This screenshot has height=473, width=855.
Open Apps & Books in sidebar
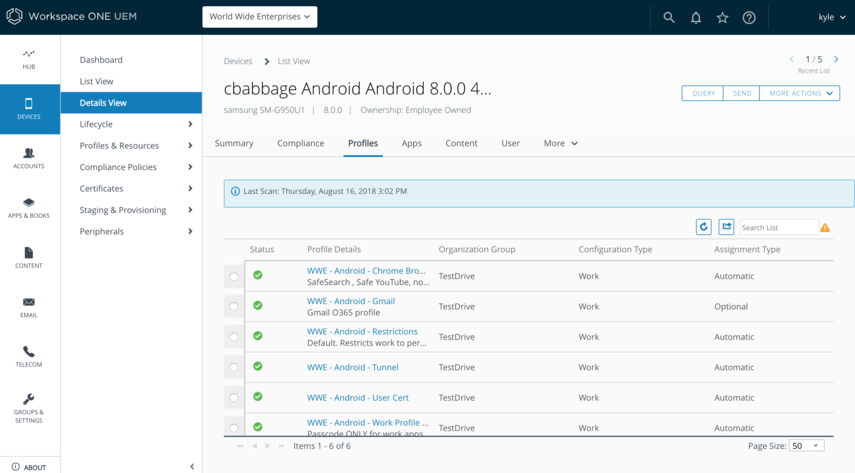point(29,208)
